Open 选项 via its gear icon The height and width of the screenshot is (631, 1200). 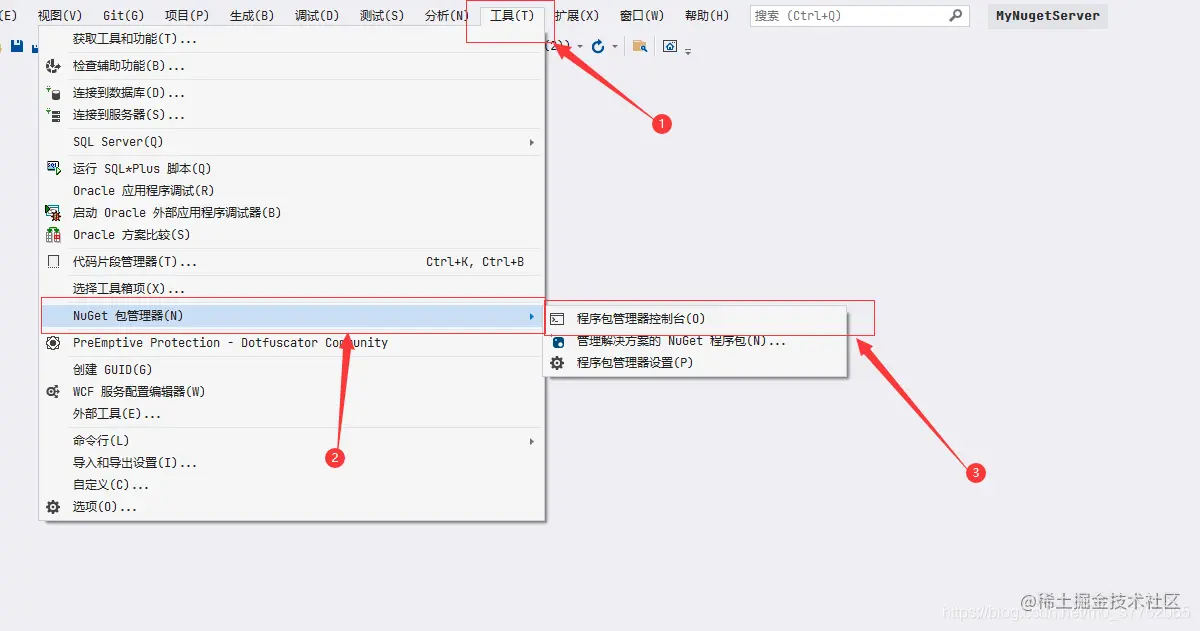click(52, 507)
